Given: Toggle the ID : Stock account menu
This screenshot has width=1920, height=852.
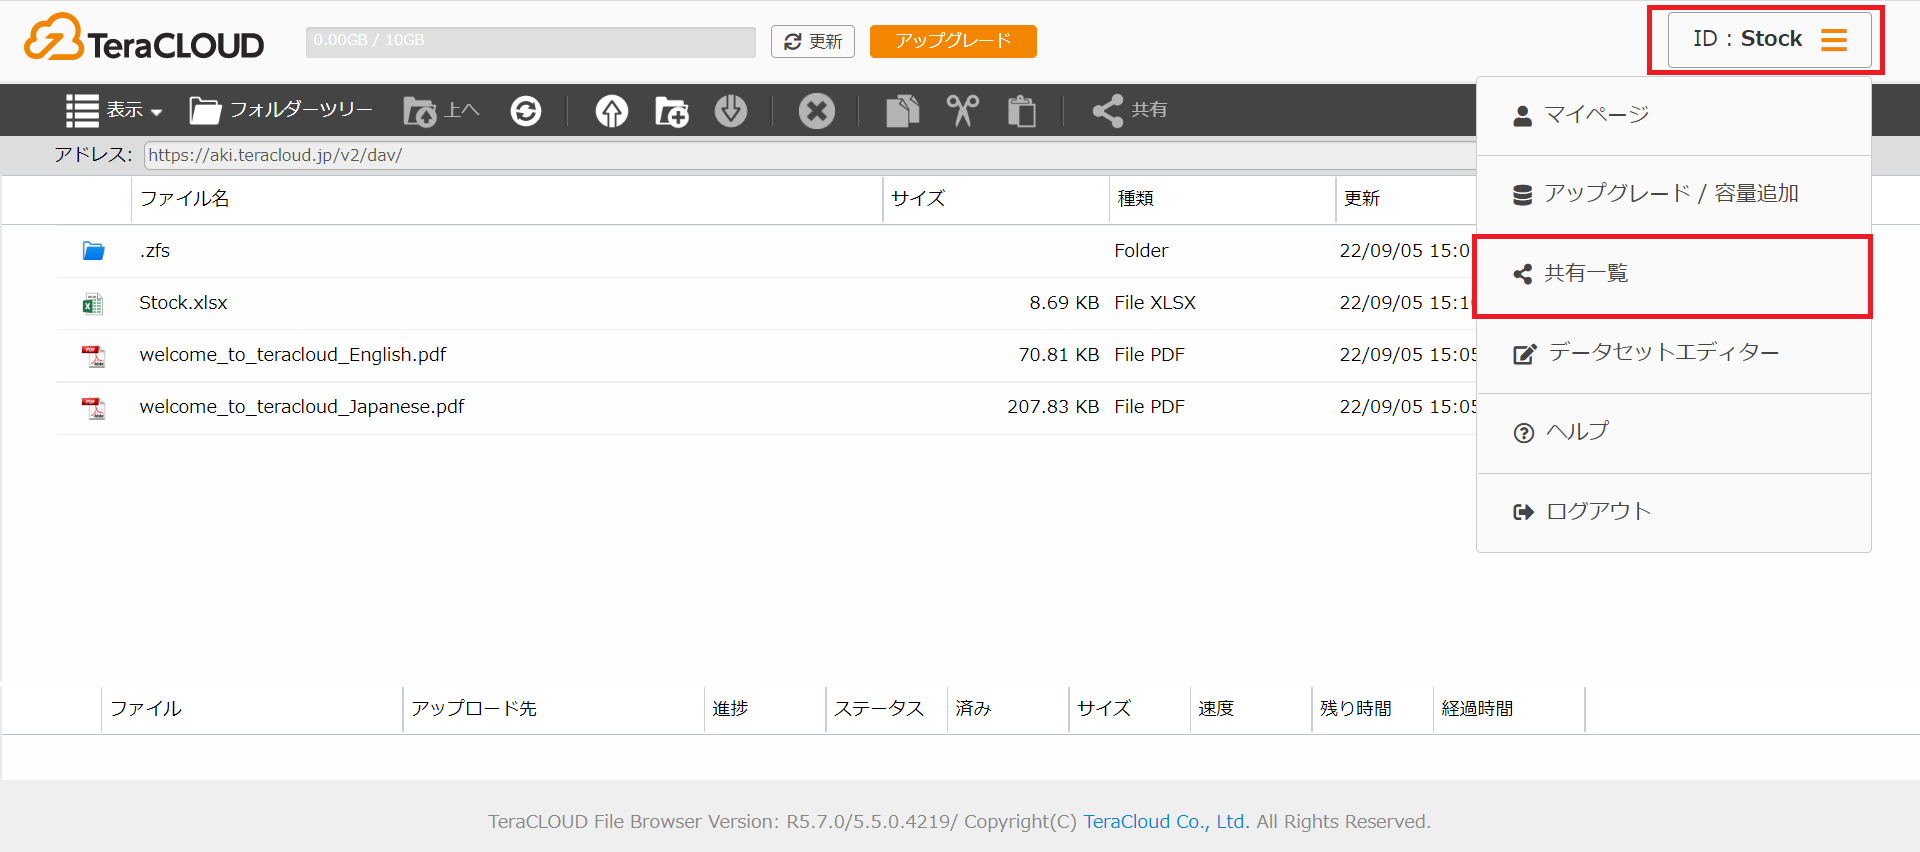Looking at the screenshot, I should click(1769, 40).
